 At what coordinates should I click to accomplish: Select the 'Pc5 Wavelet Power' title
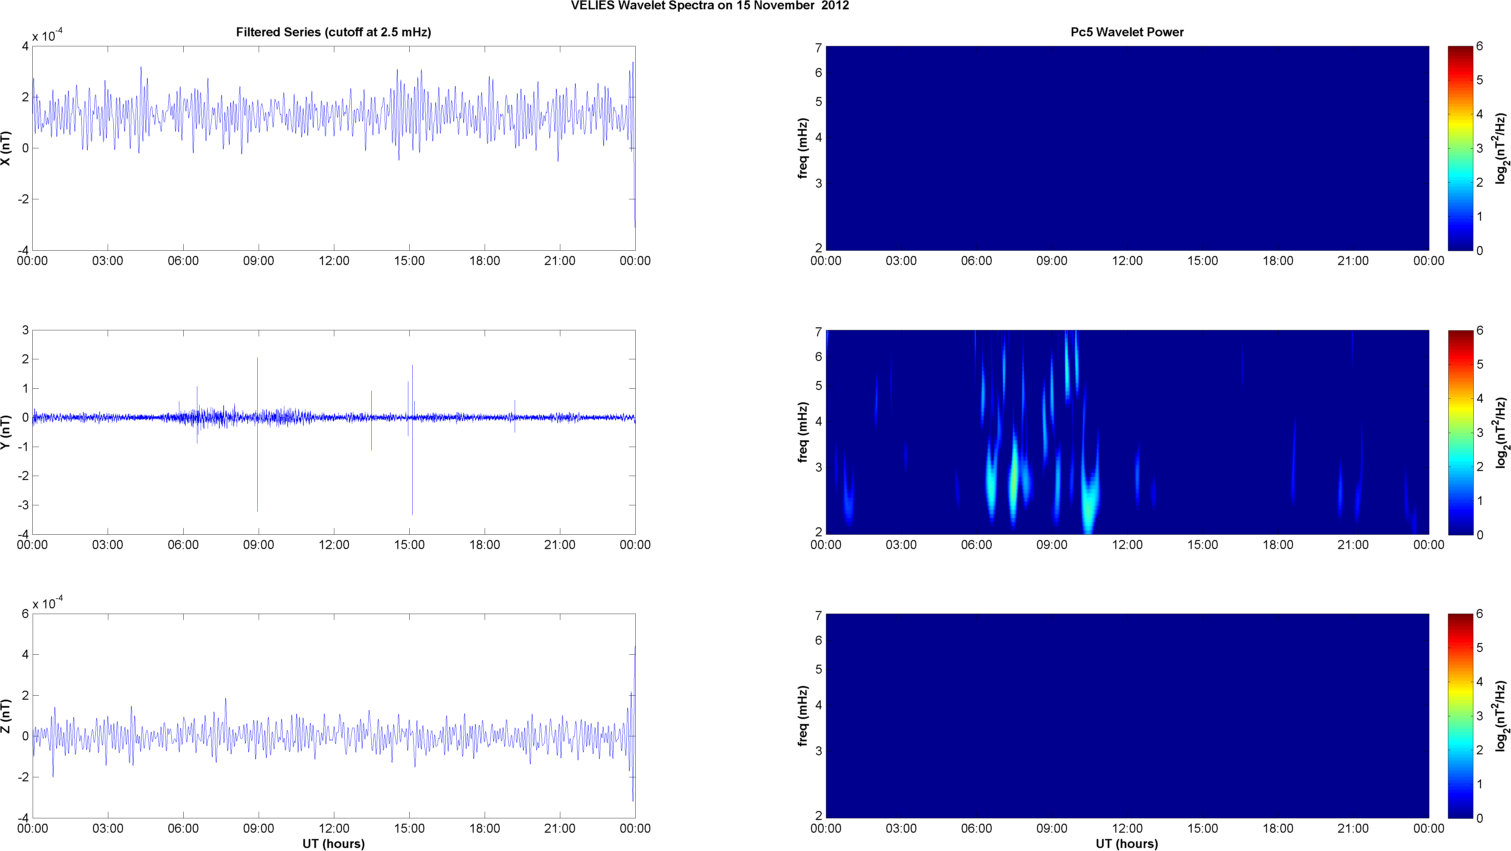(1127, 32)
